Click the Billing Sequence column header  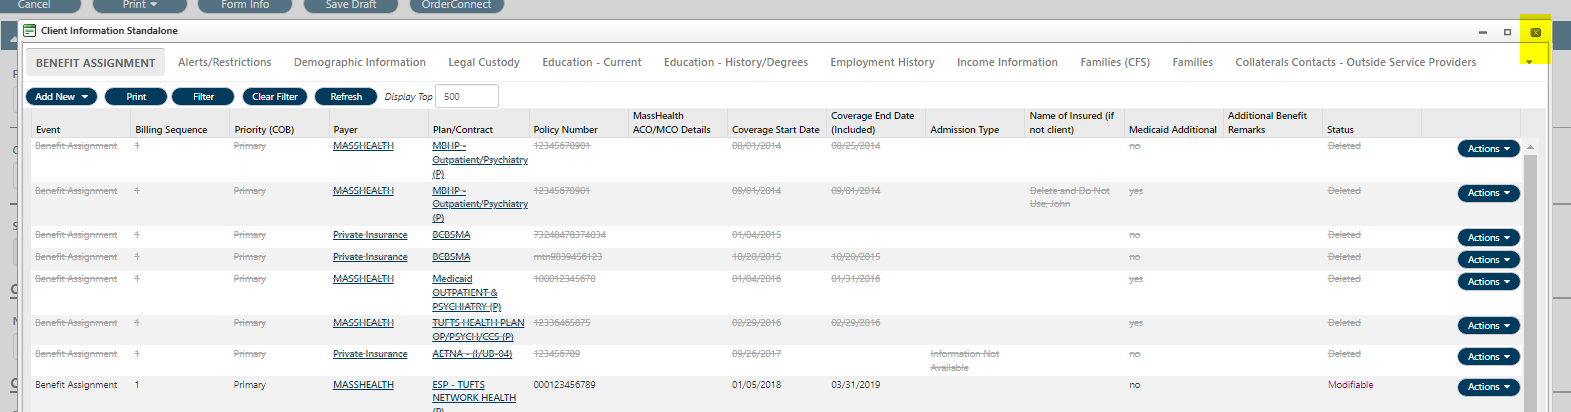point(171,130)
